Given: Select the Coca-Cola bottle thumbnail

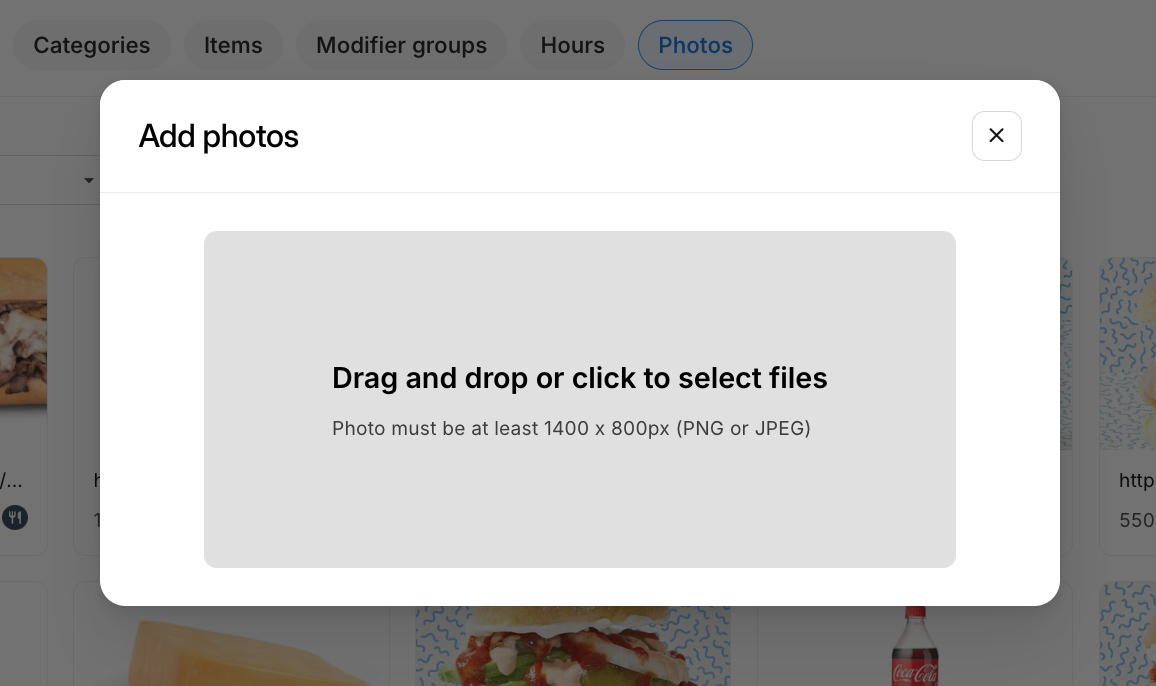Looking at the screenshot, I should [x=913, y=647].
